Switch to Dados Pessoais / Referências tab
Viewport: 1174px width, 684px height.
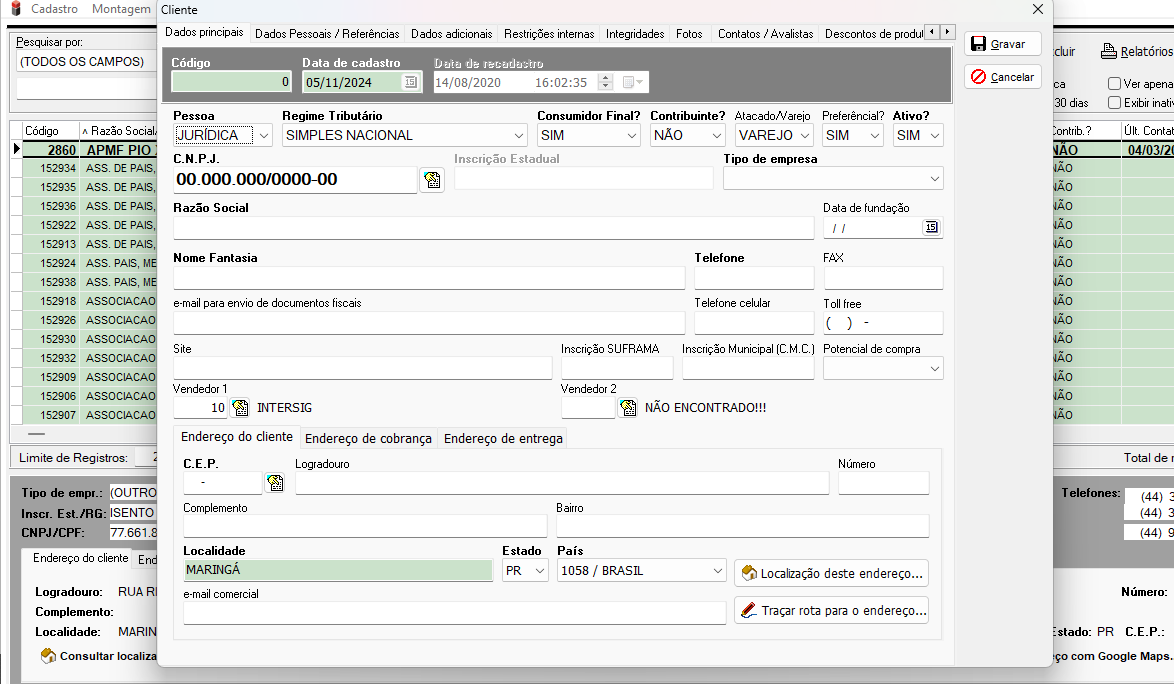pos(327,34)
